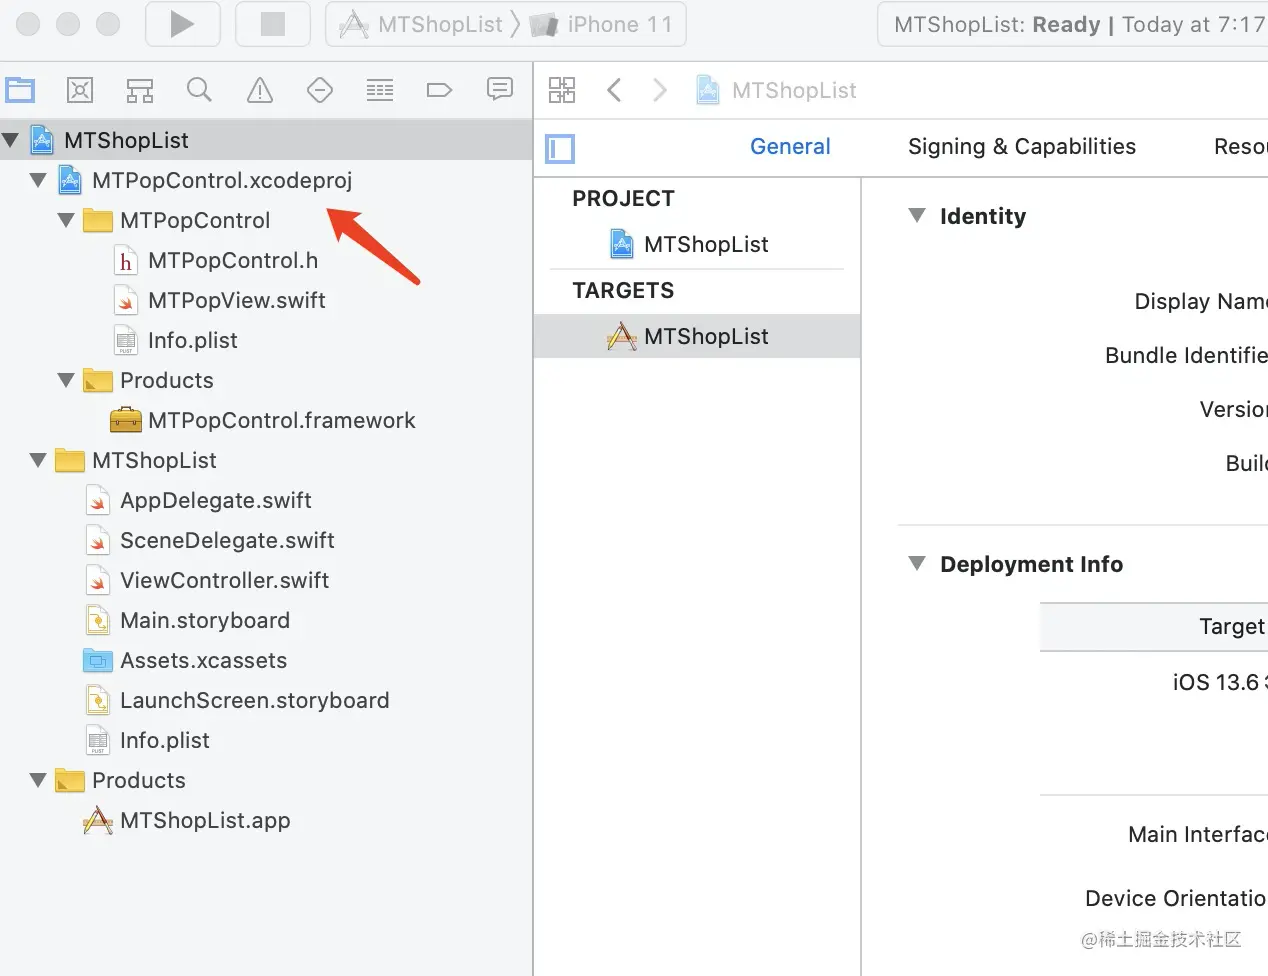Switch to the General tab
Image resolution: width=1268 pixels, height=976 pixels.
pyautogui.click(x=790, y=147)
